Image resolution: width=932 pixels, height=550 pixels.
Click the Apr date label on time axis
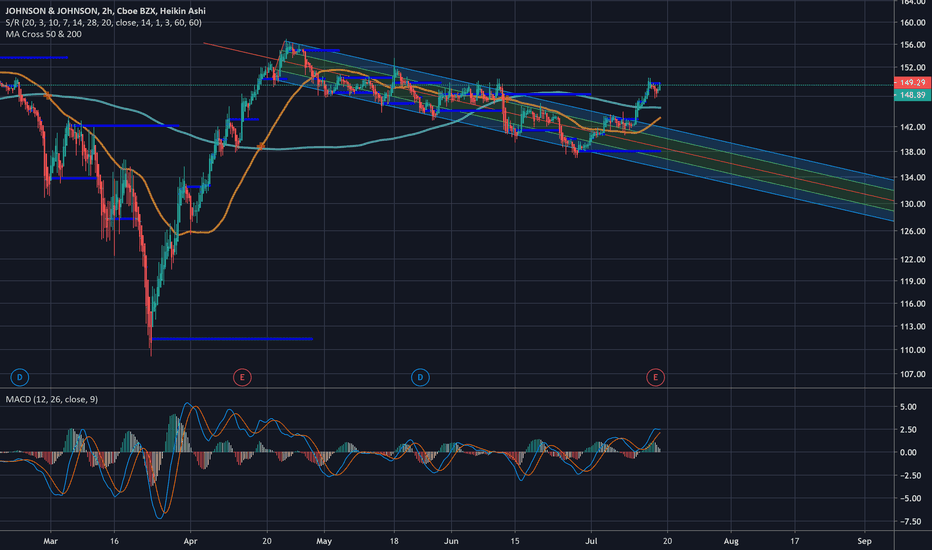click(x=190, y=540)
